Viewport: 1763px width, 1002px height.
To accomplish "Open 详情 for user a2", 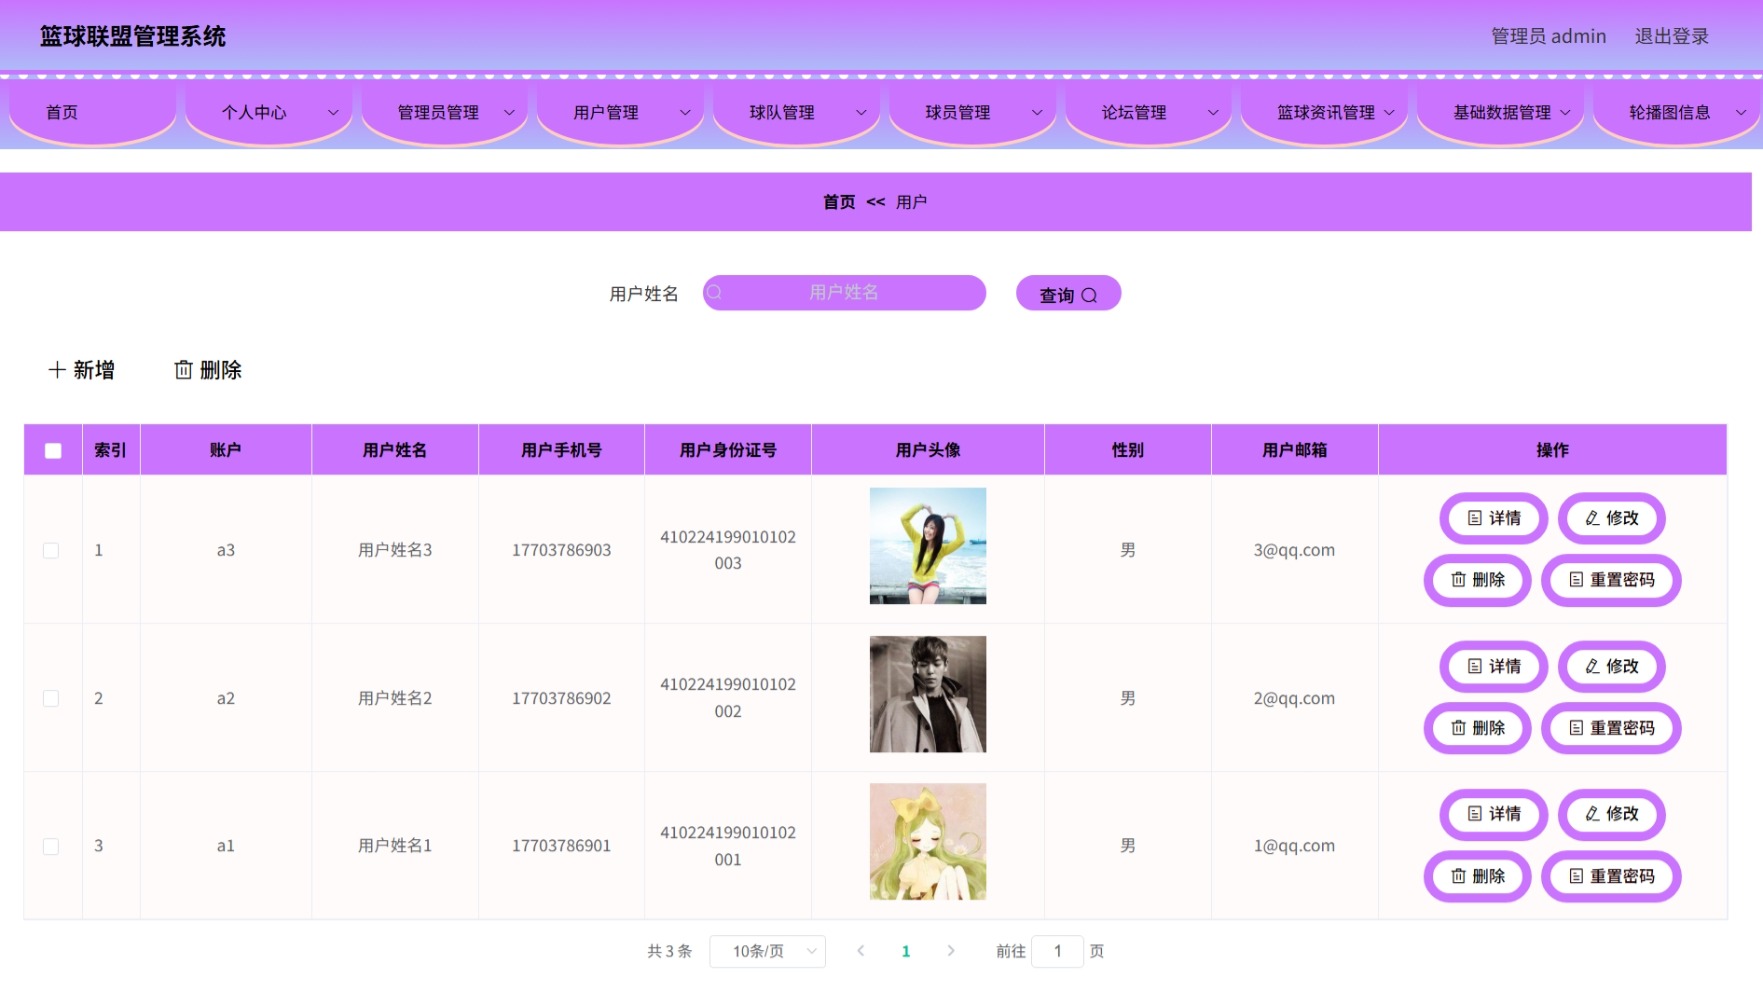I will pos(1494,666).
